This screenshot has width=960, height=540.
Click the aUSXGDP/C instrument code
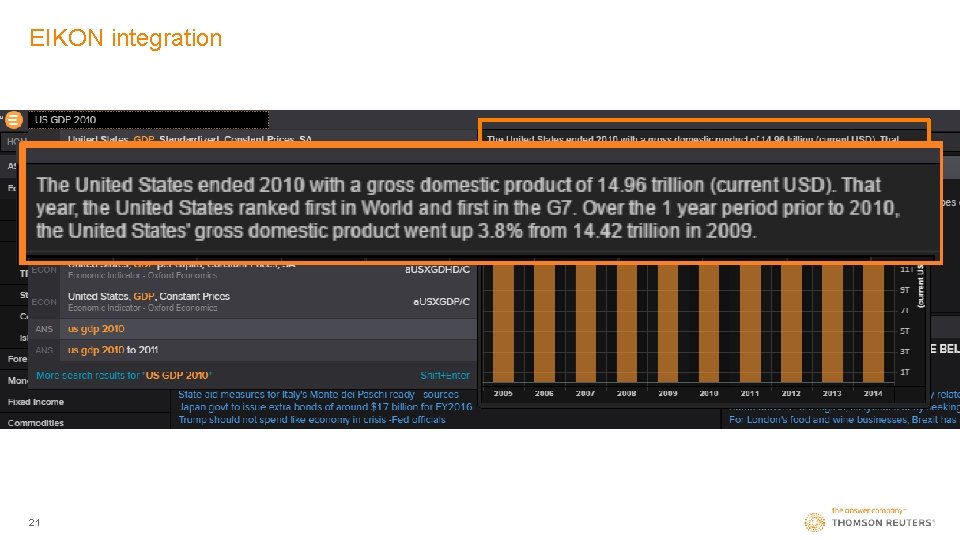click(441, 302)
